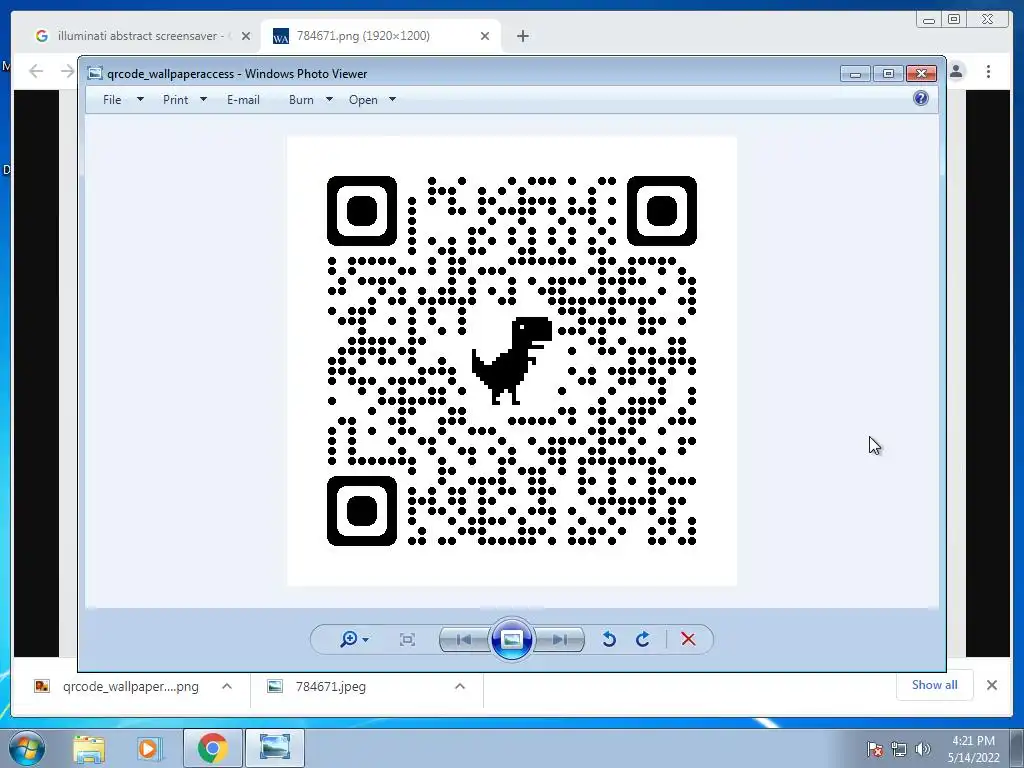Launch Windows Media Player from taskbar
The image size is (1024, 768).
point(148,748)
